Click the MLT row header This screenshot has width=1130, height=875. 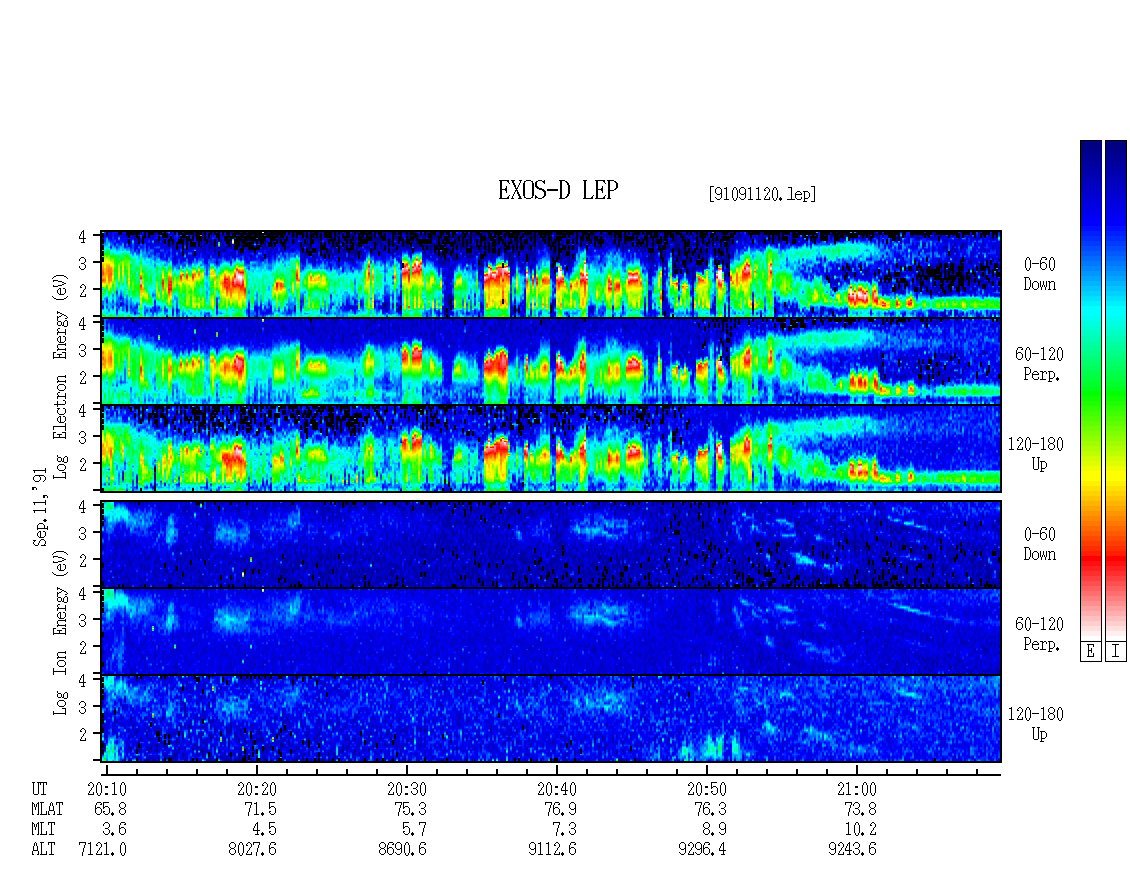pos(43,830)
